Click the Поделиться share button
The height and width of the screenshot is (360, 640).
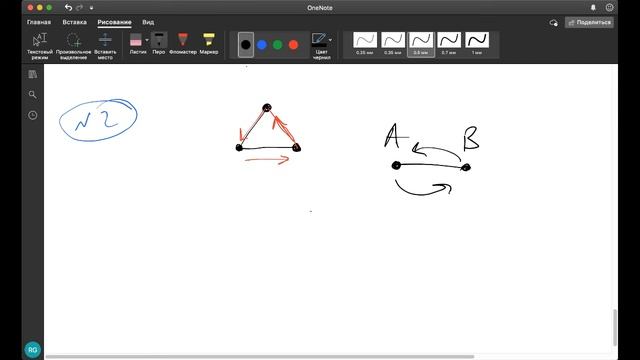pos(589,22)
